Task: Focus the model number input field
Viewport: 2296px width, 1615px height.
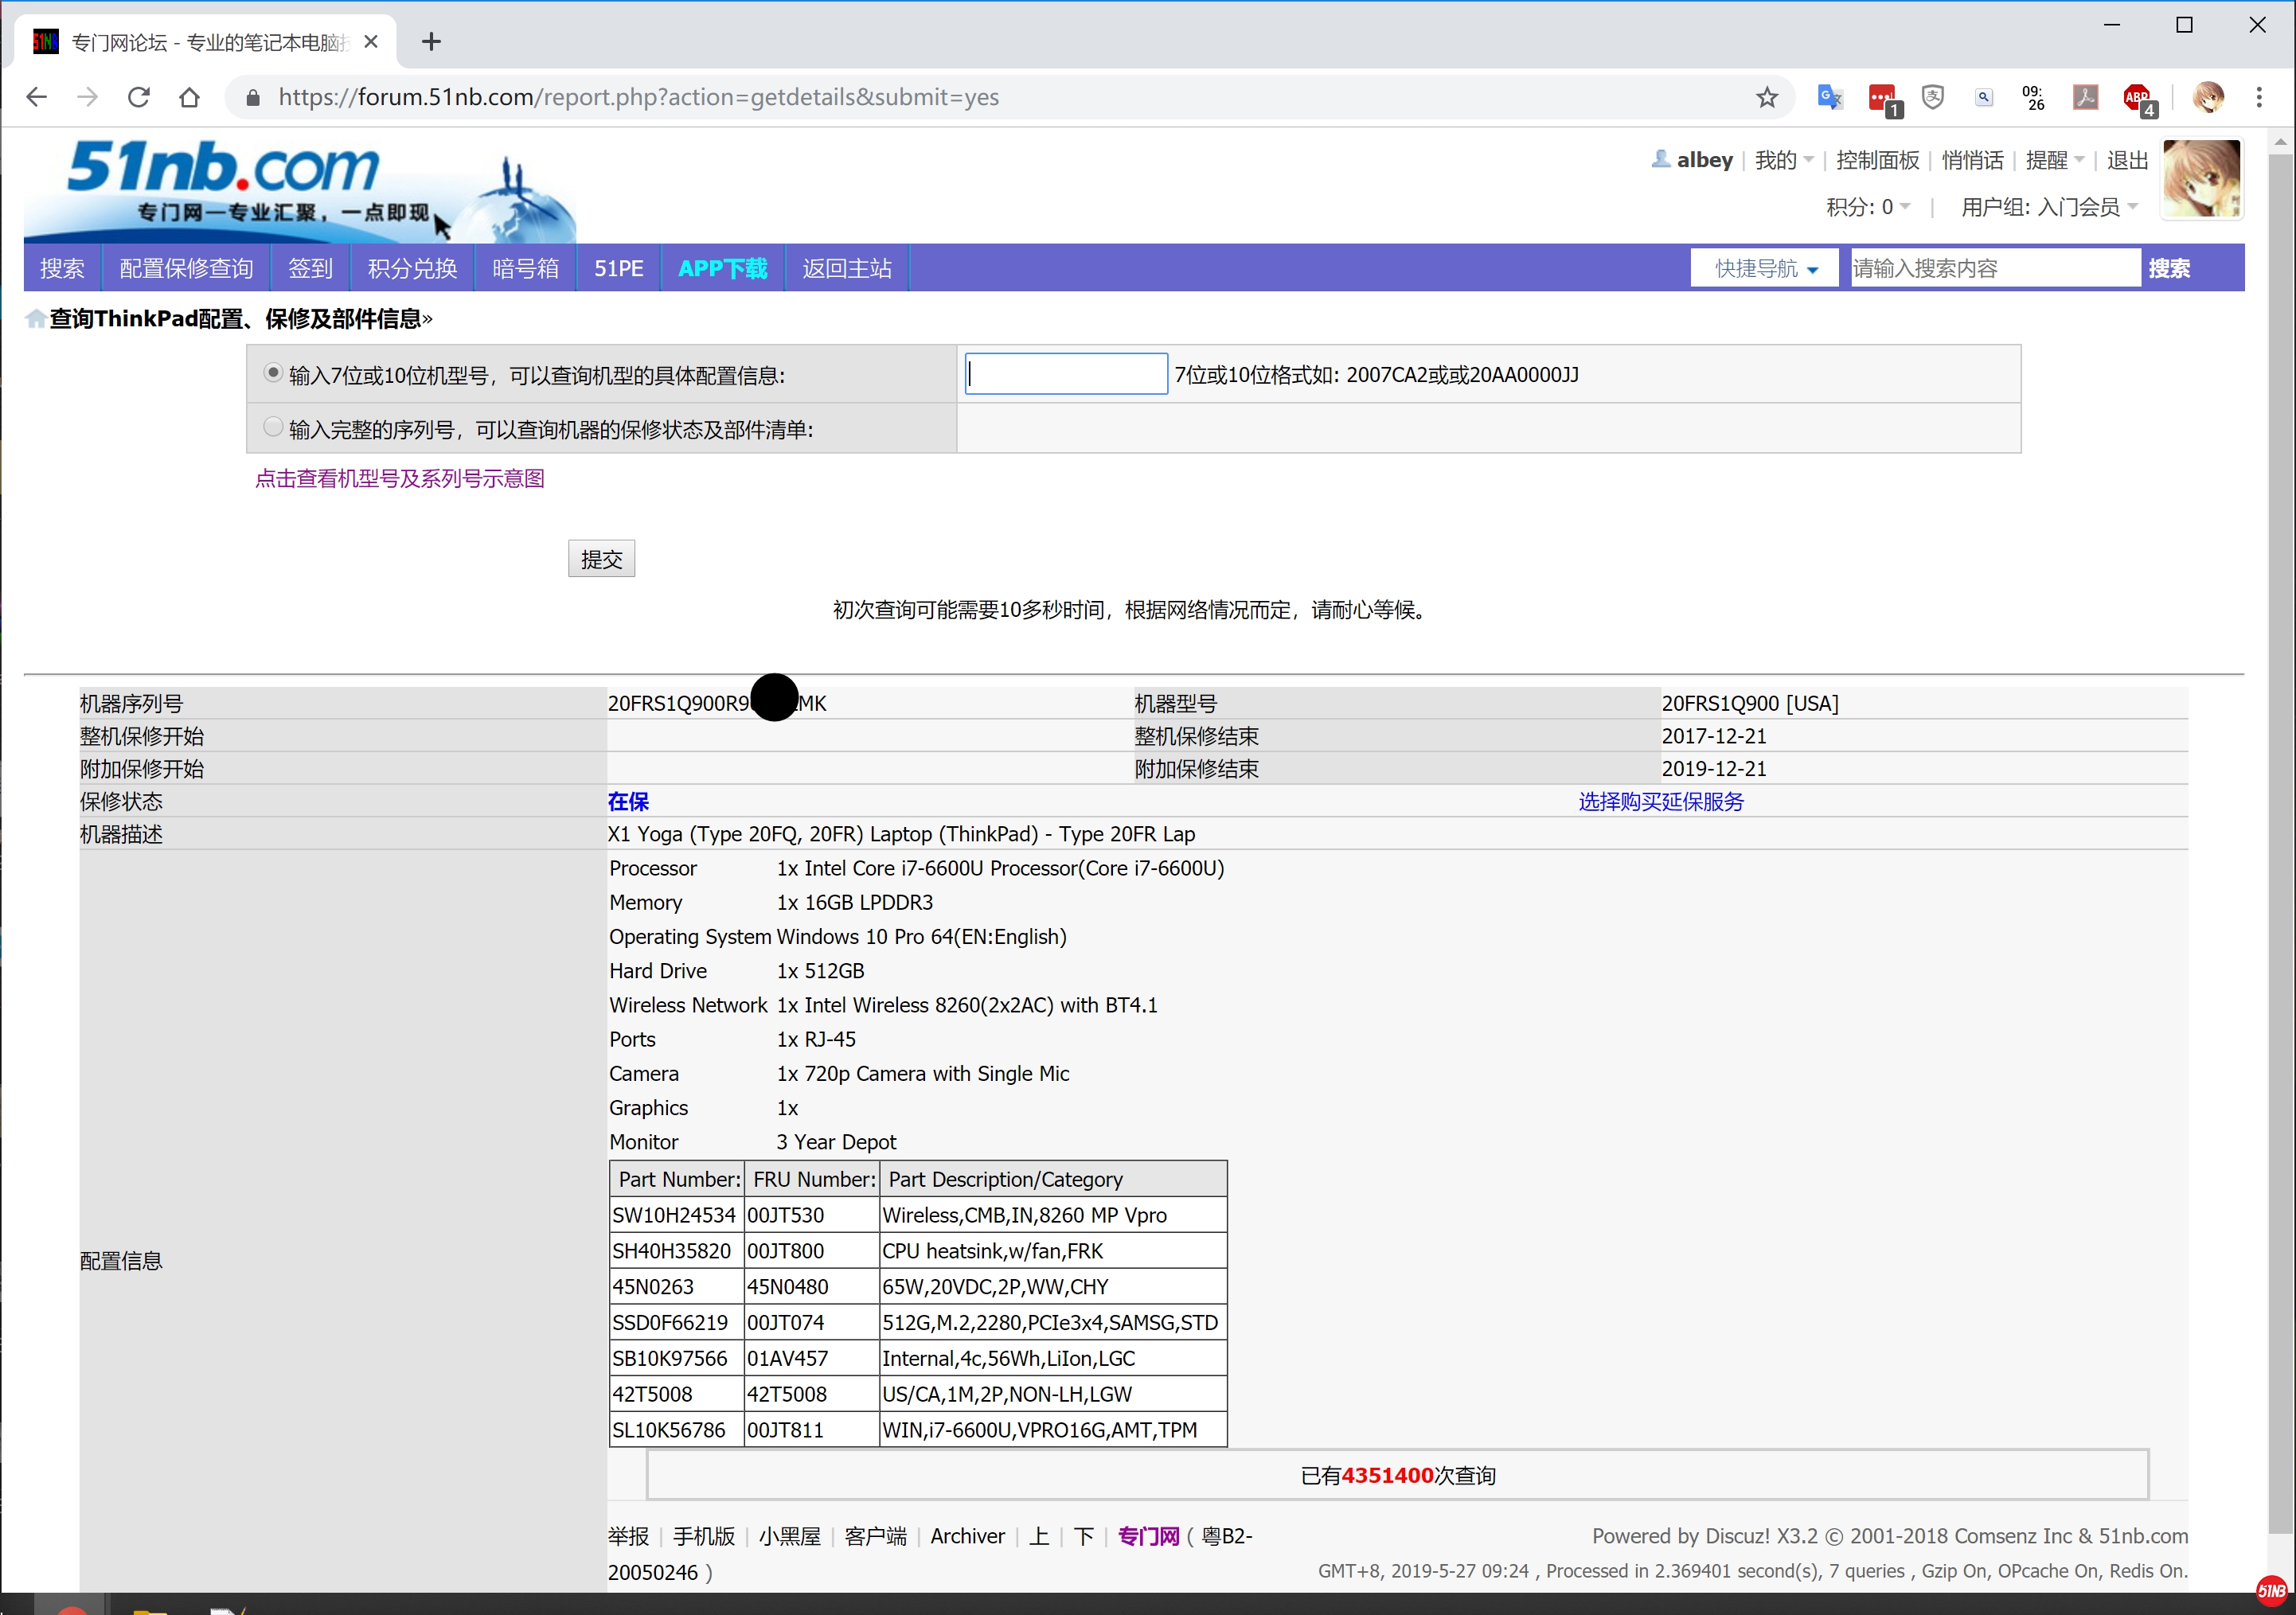Action: point(1066,374)
